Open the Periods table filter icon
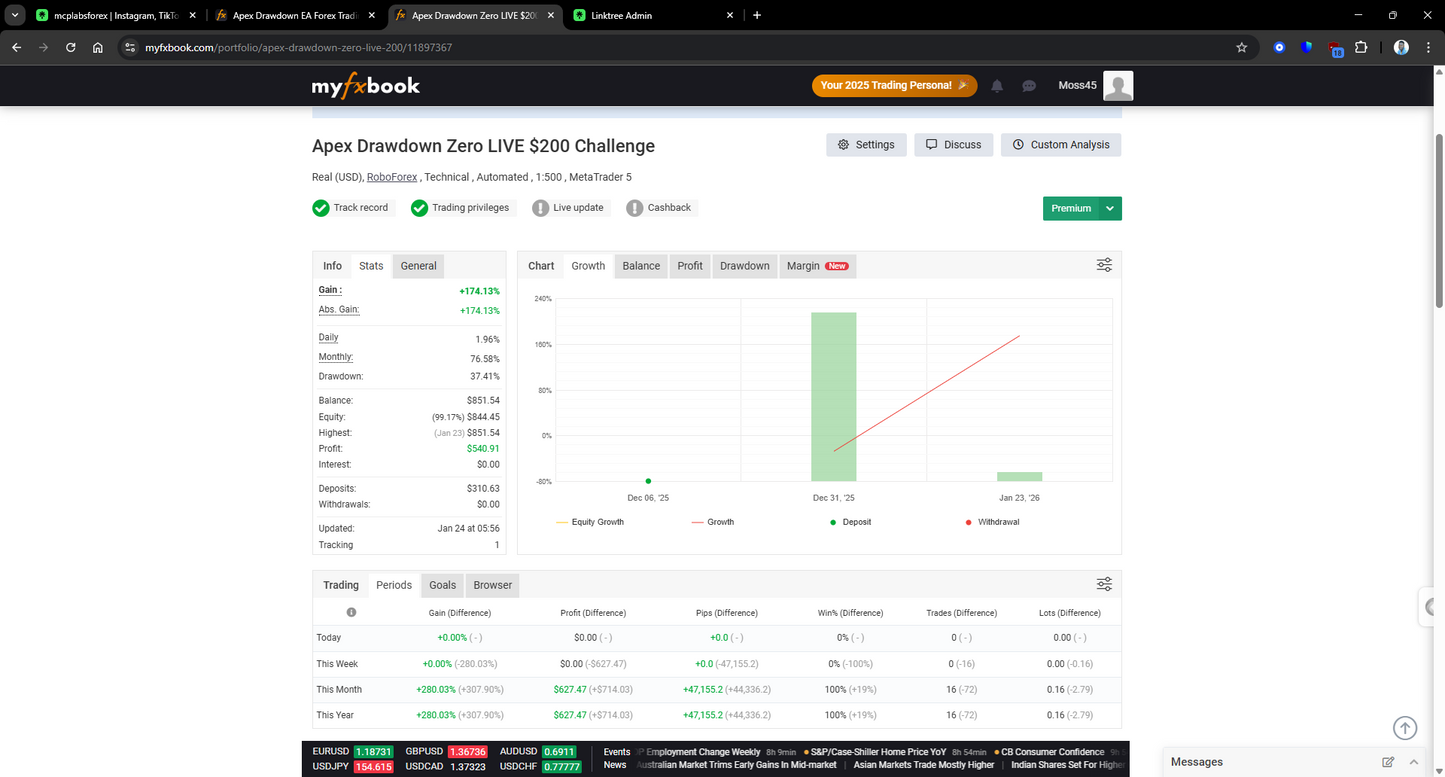 (x=1103, y=583)
